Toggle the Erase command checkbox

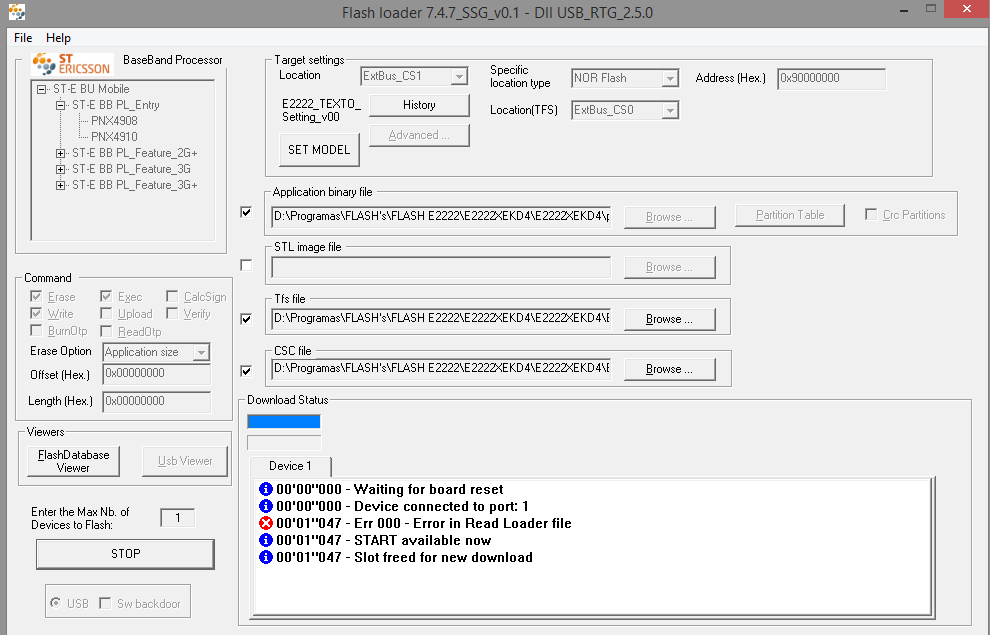pos(36,296)
